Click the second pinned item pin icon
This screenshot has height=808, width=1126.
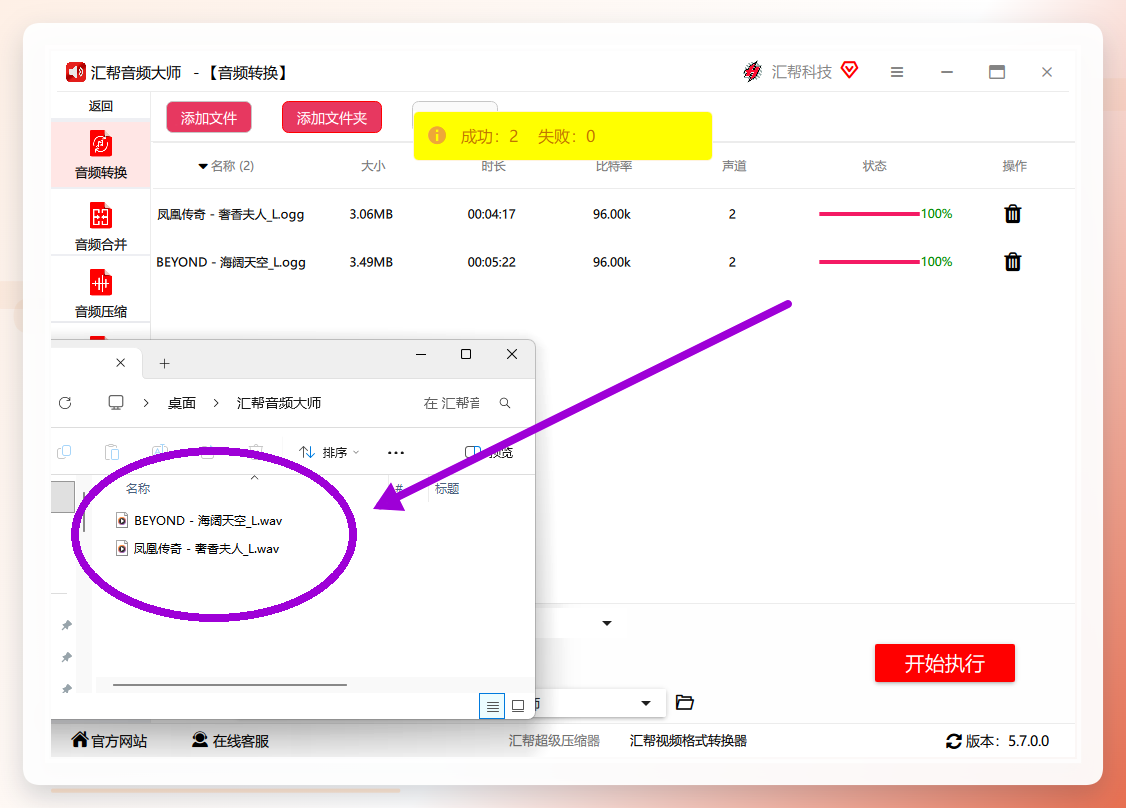(x=67, y=657)
